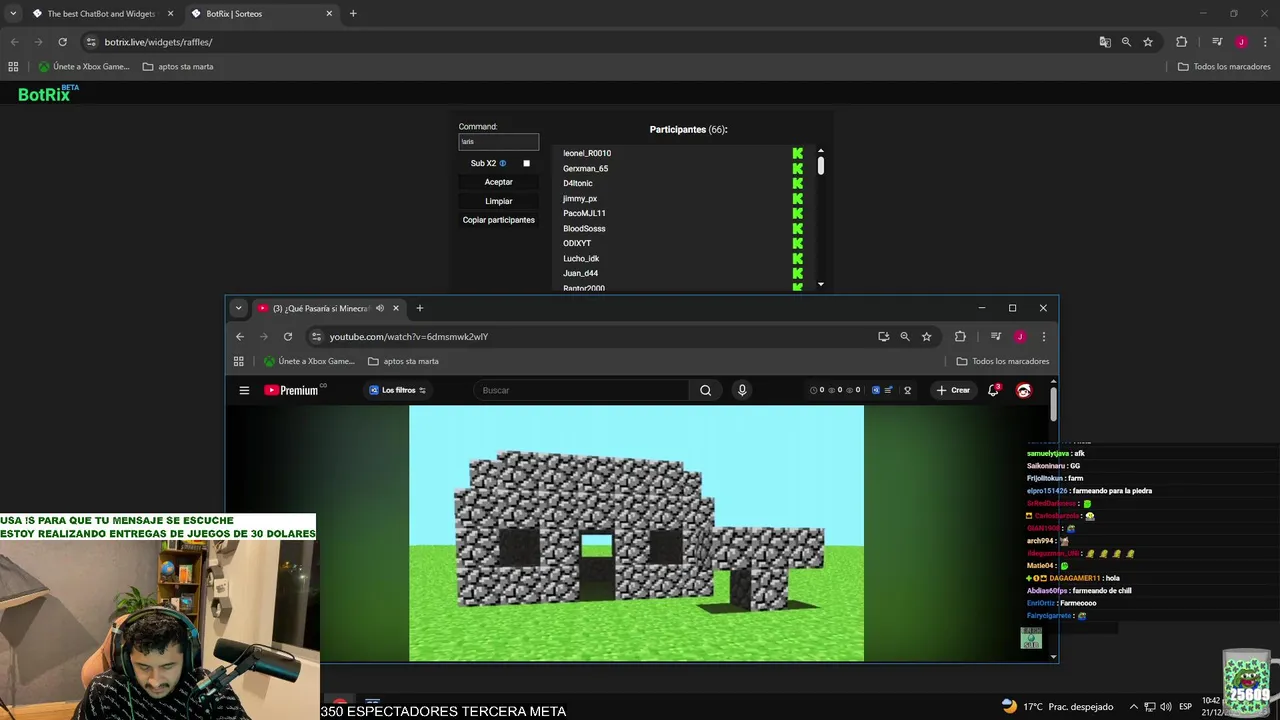Open apps grid in BotRix bookmarks bar
The width and height of the screenshot is (1280, 720).
[x=13, y=66]
